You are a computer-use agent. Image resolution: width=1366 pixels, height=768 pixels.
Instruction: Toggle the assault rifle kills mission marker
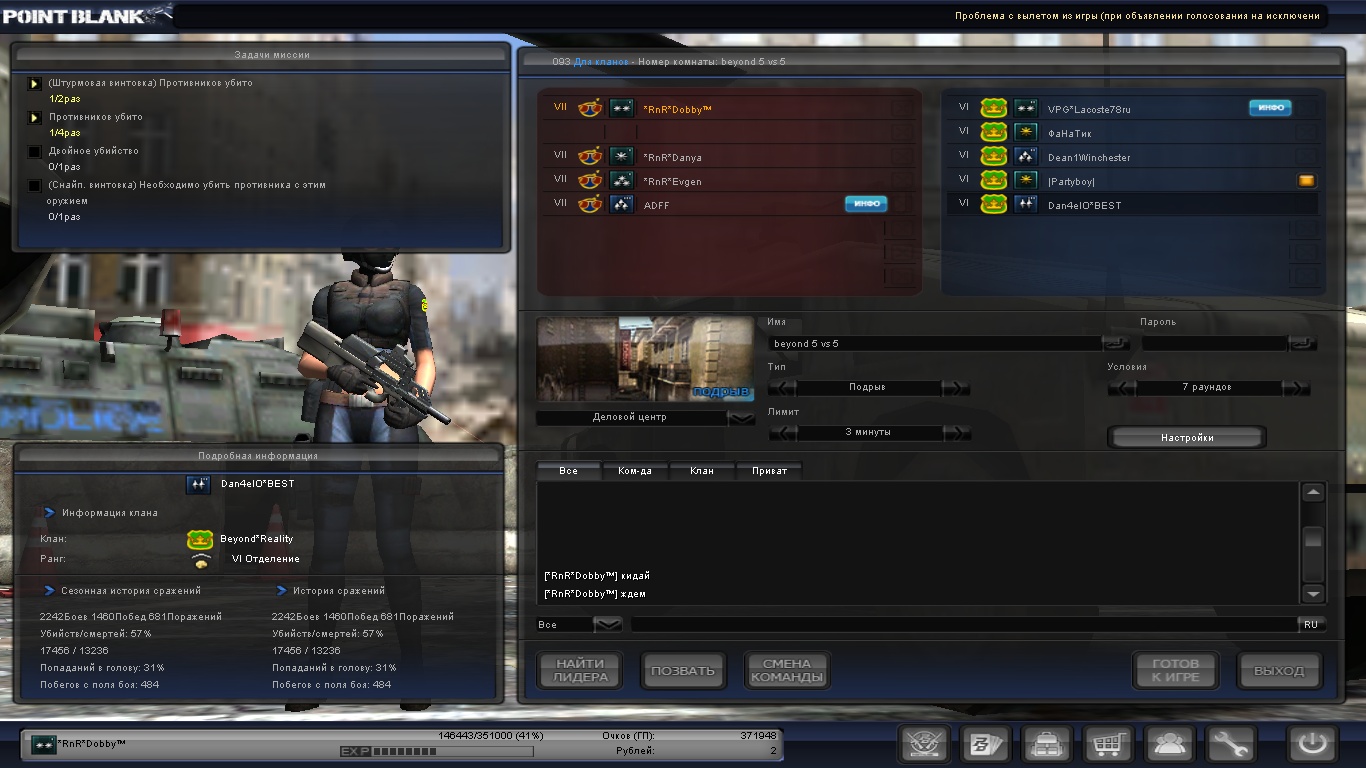(34, 84)
